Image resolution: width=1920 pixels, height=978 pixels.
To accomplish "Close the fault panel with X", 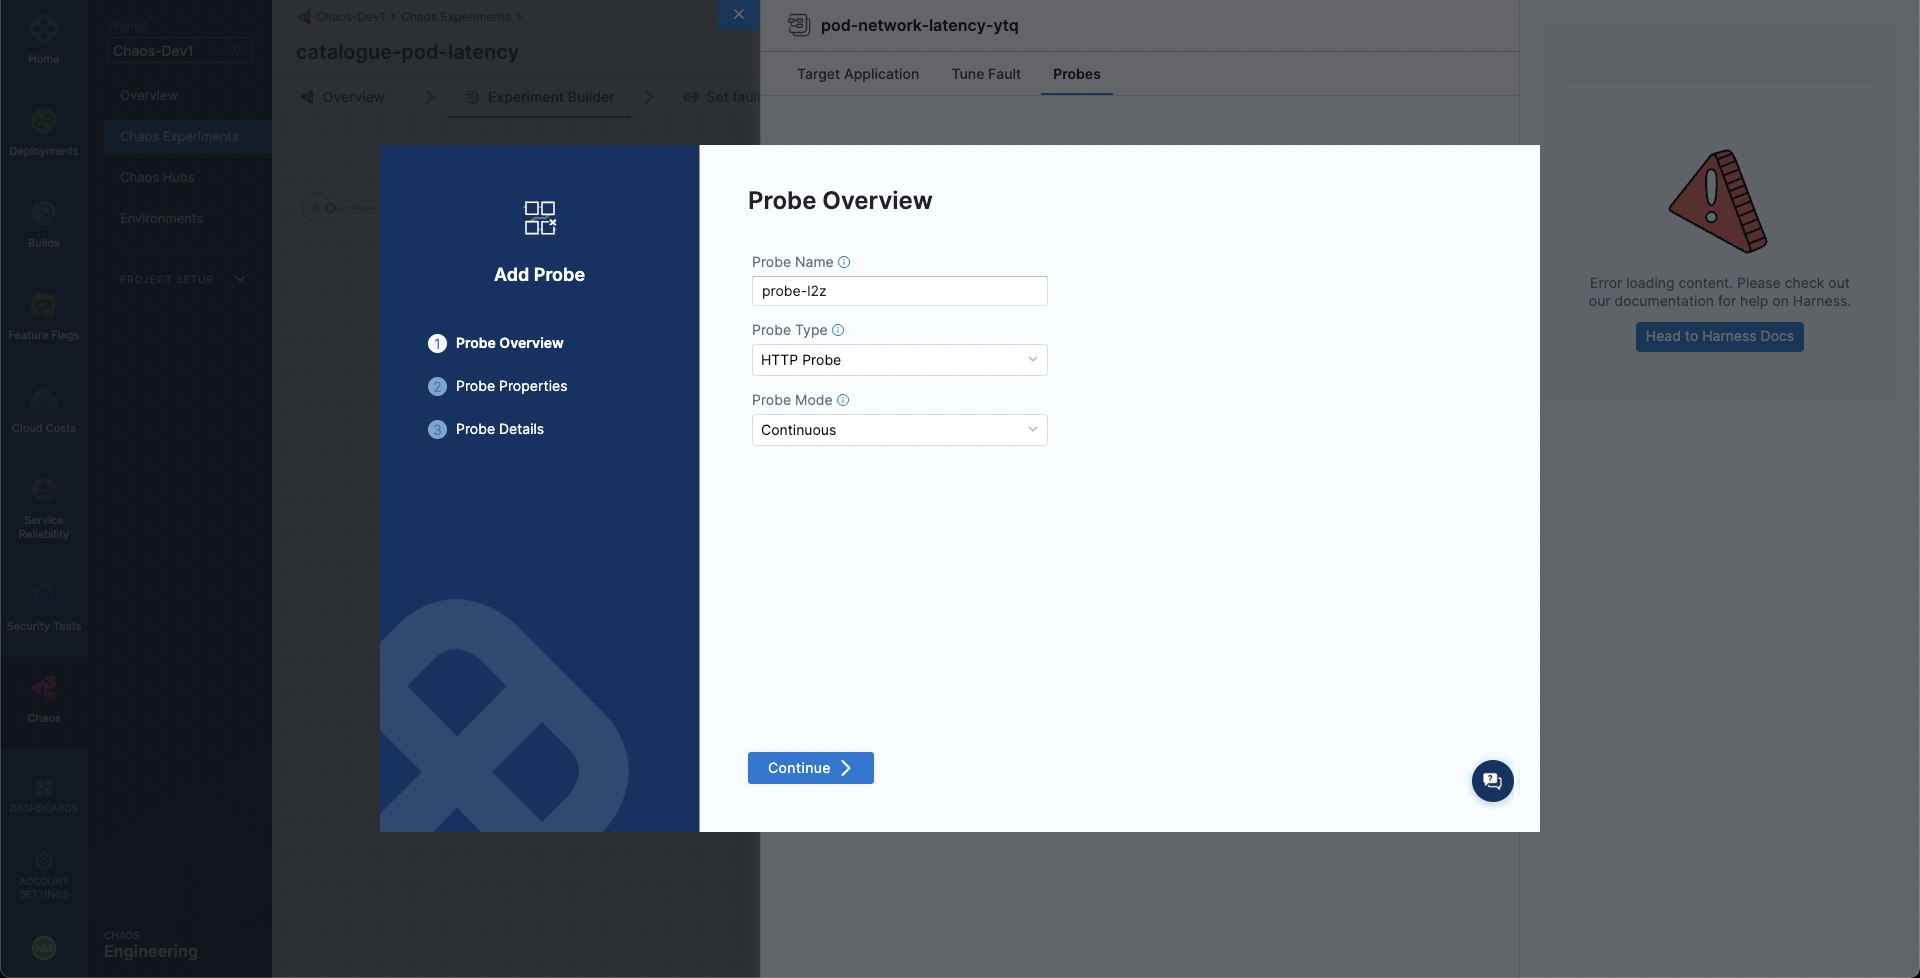I will click(739, 14).
